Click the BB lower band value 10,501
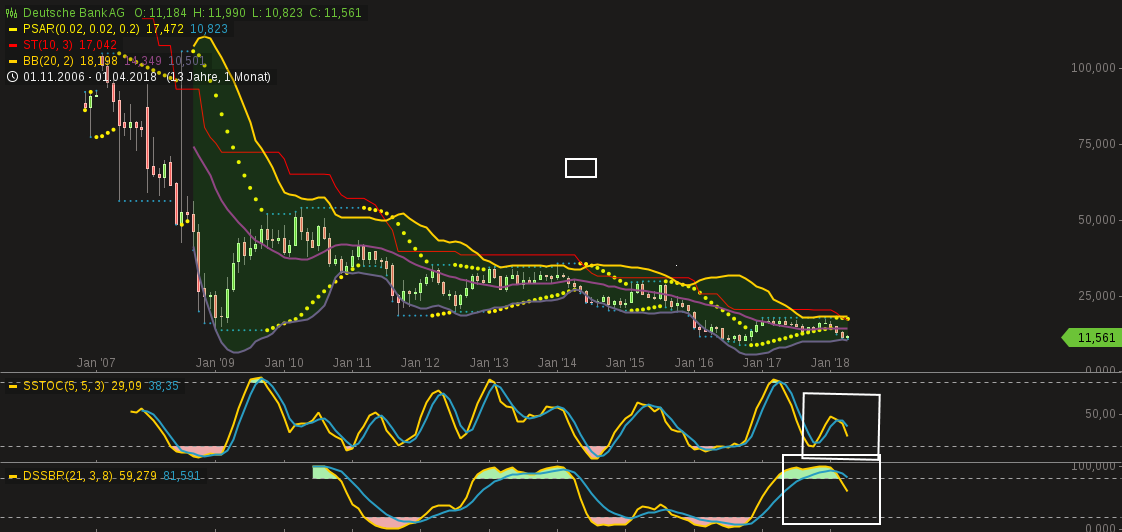Viewport: 1122px width, 532px height. 188,61
